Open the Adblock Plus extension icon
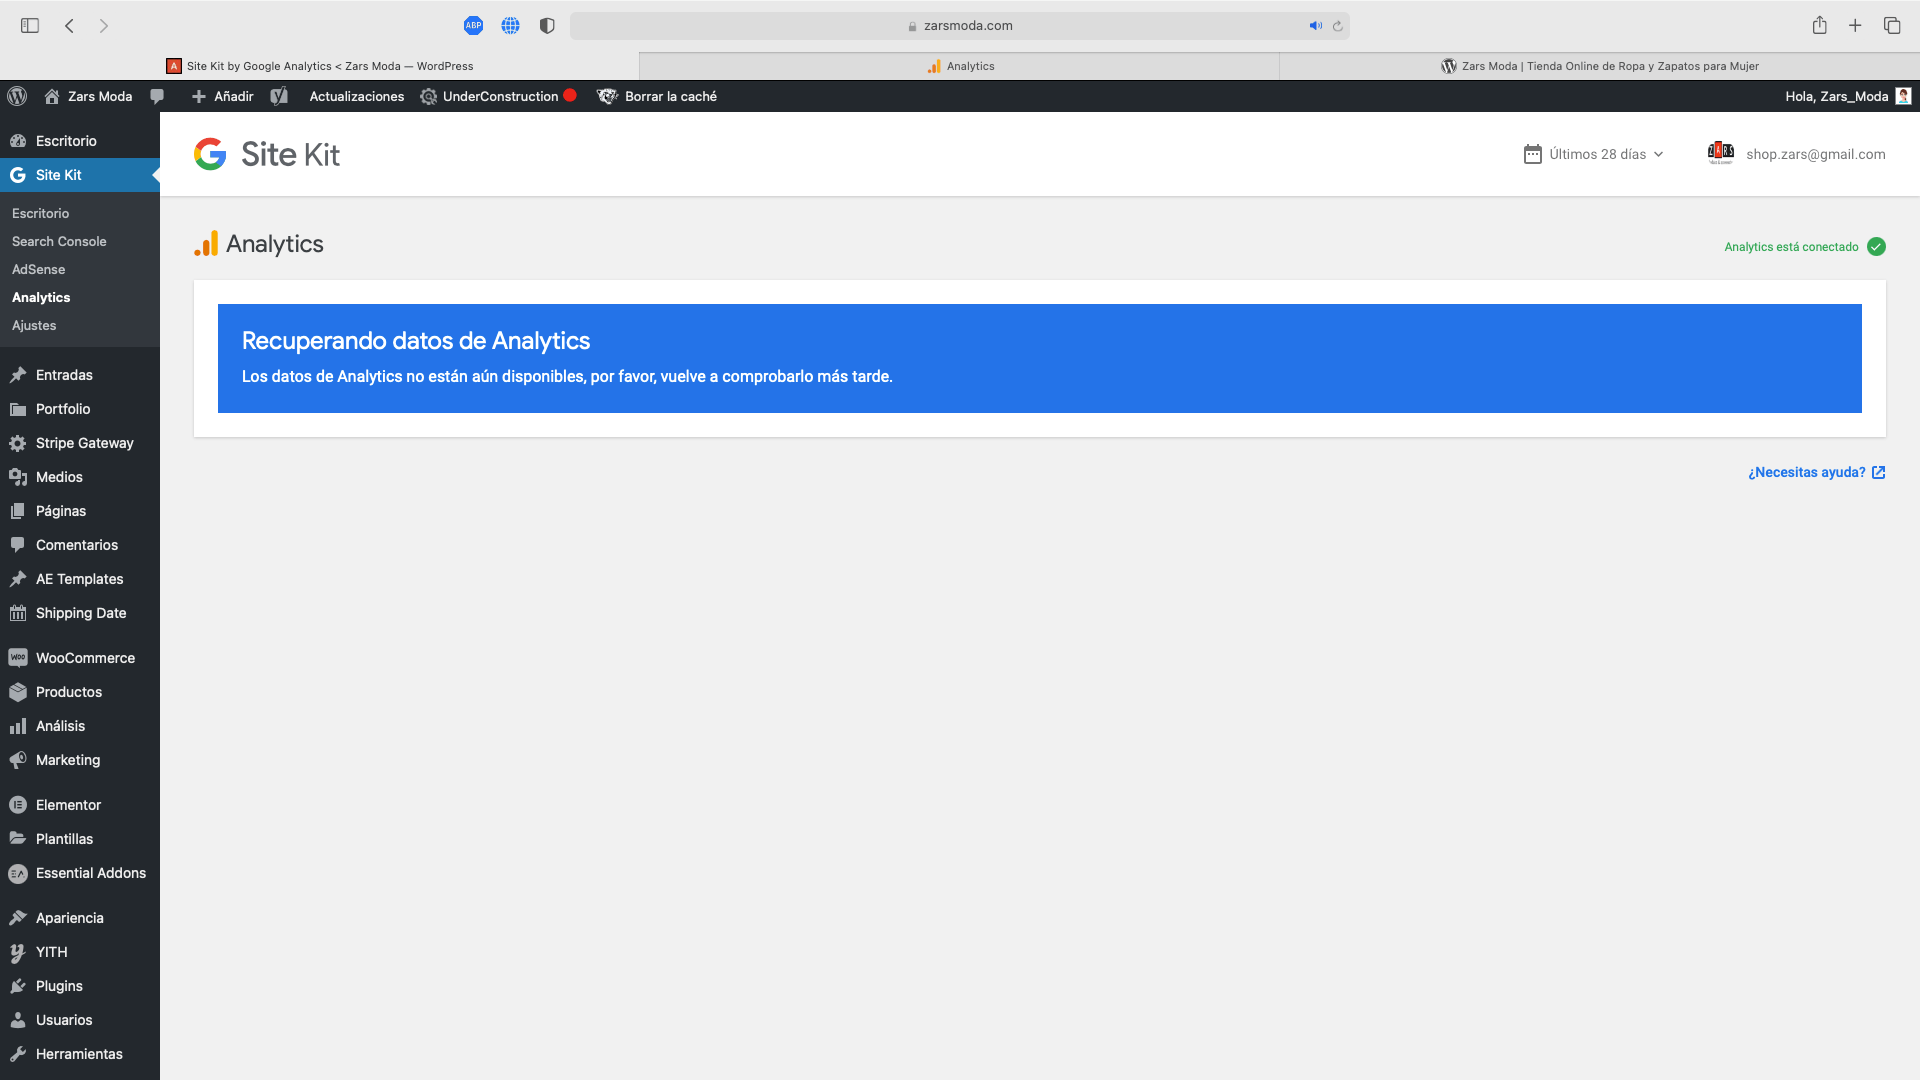 click(473, 26)
